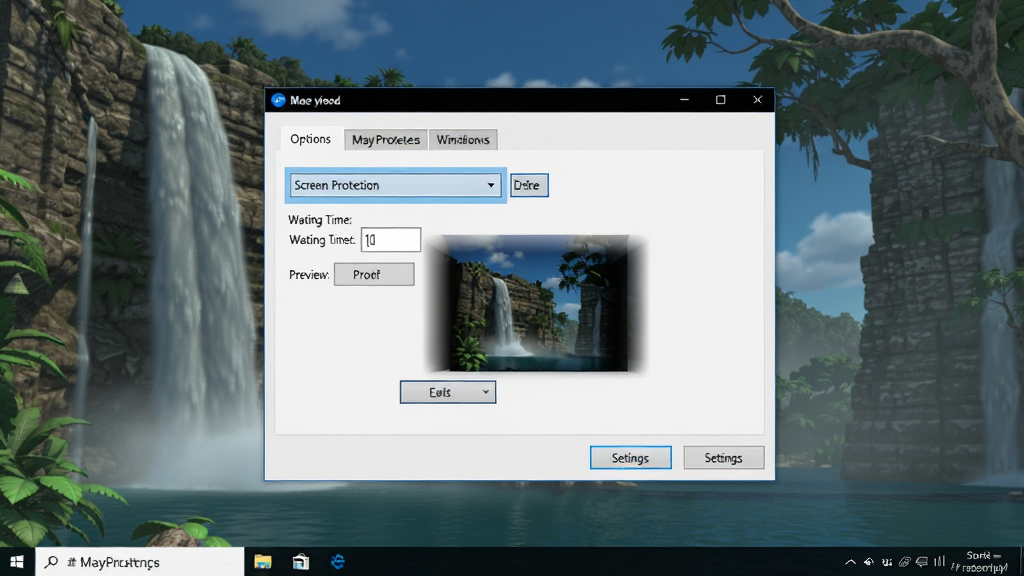Screen dimensions: 1024x576
Task: Click the grey Settings button at bottom right
Action: (724, 458)
